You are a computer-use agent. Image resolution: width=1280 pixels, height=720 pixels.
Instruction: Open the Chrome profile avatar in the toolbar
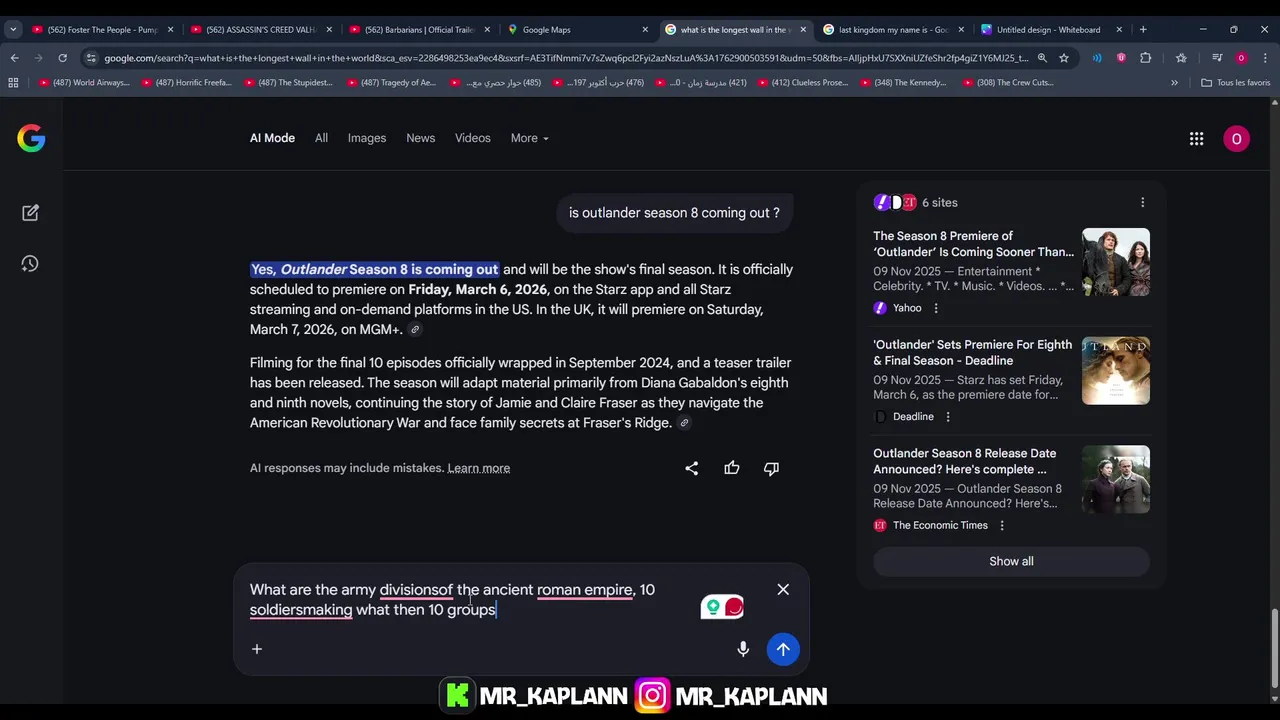point(1241,58)
